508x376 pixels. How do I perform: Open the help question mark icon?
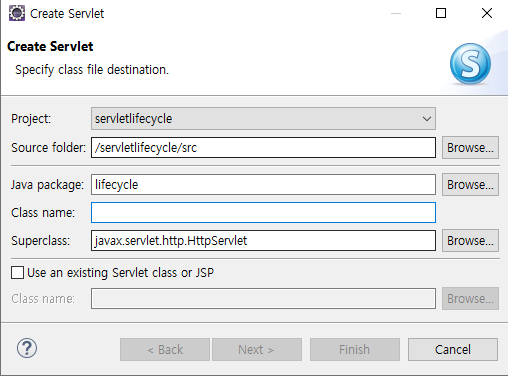point(27,349)
